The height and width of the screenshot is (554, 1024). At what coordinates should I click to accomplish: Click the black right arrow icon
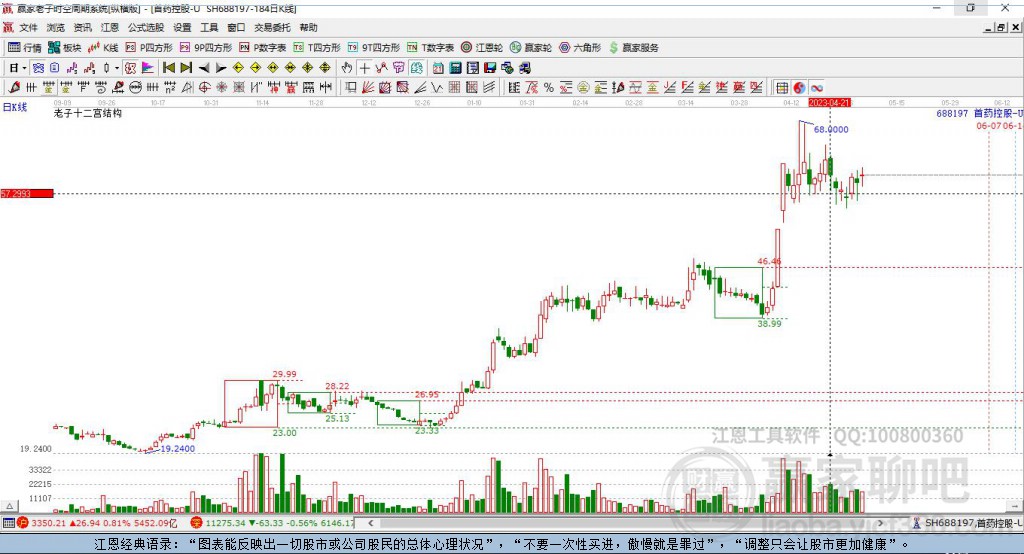(x=221, y=68)
